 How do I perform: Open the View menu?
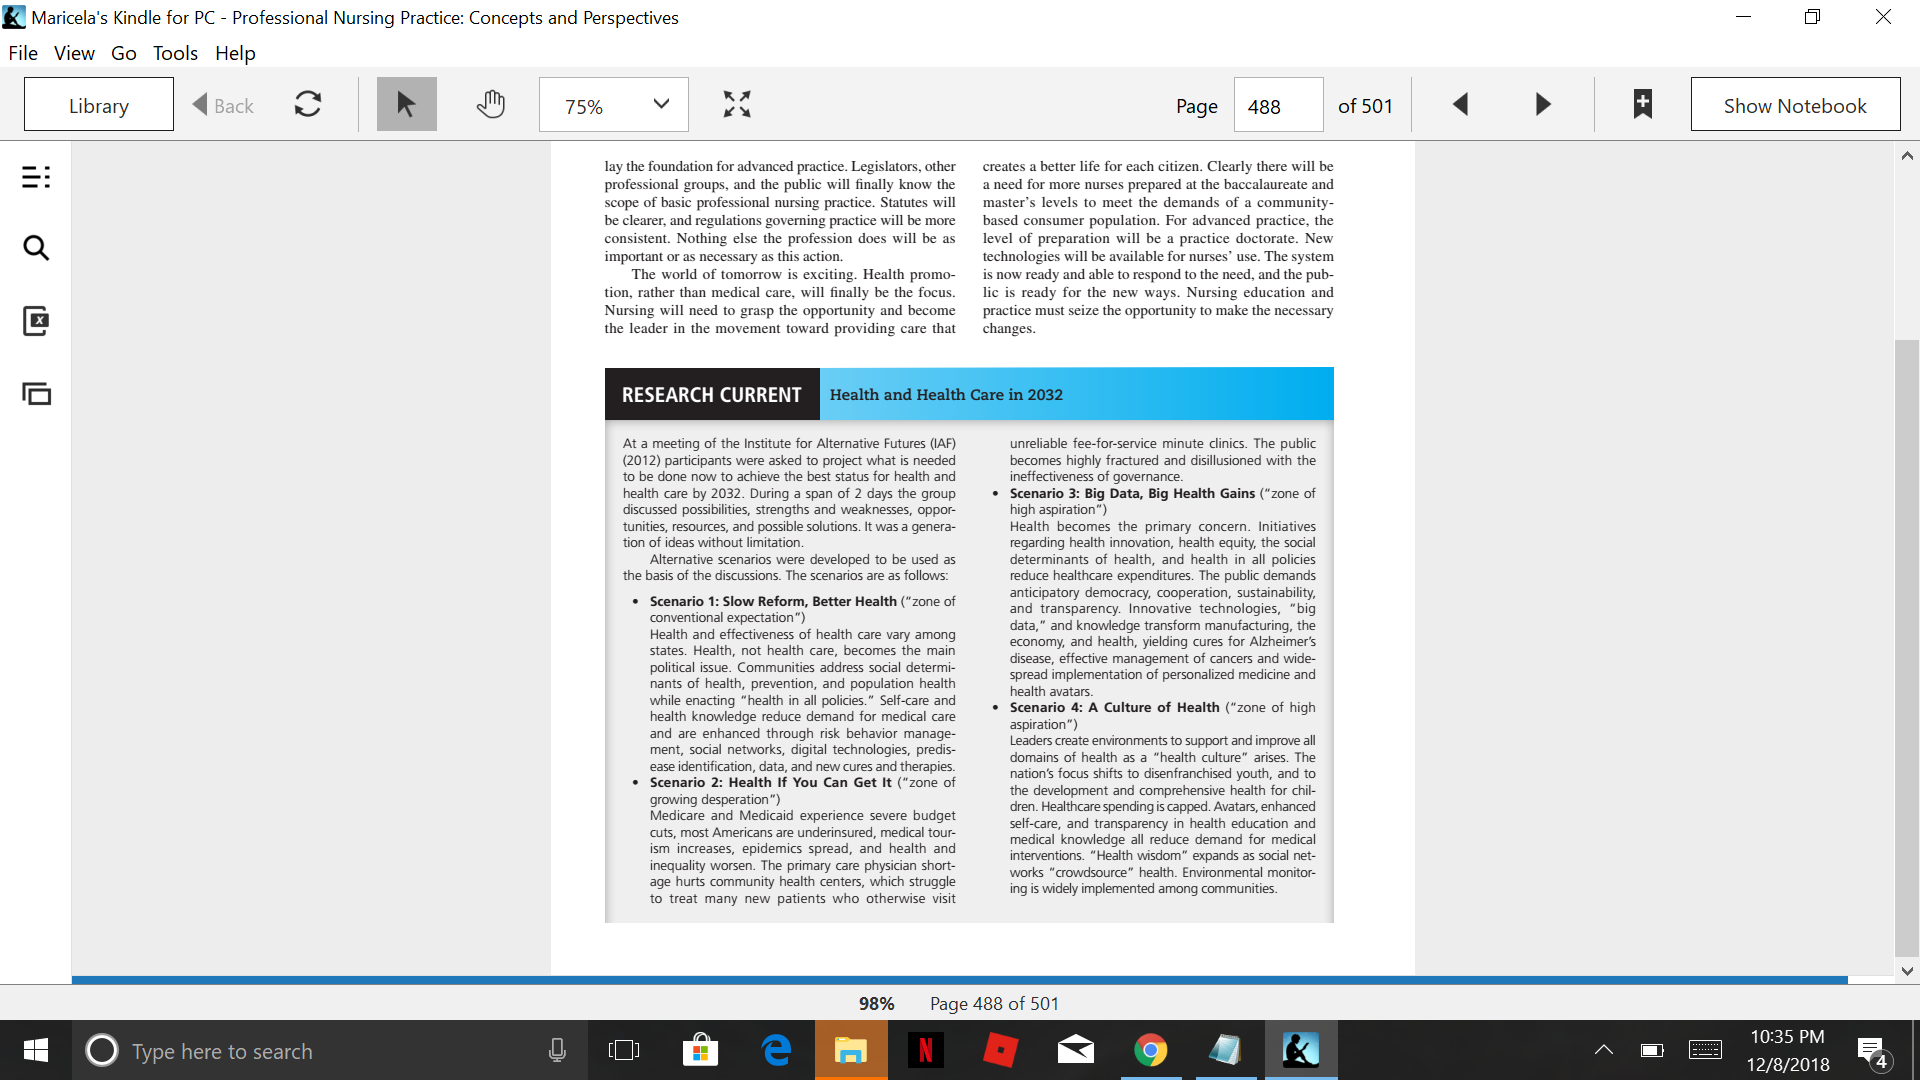[74, 53]
